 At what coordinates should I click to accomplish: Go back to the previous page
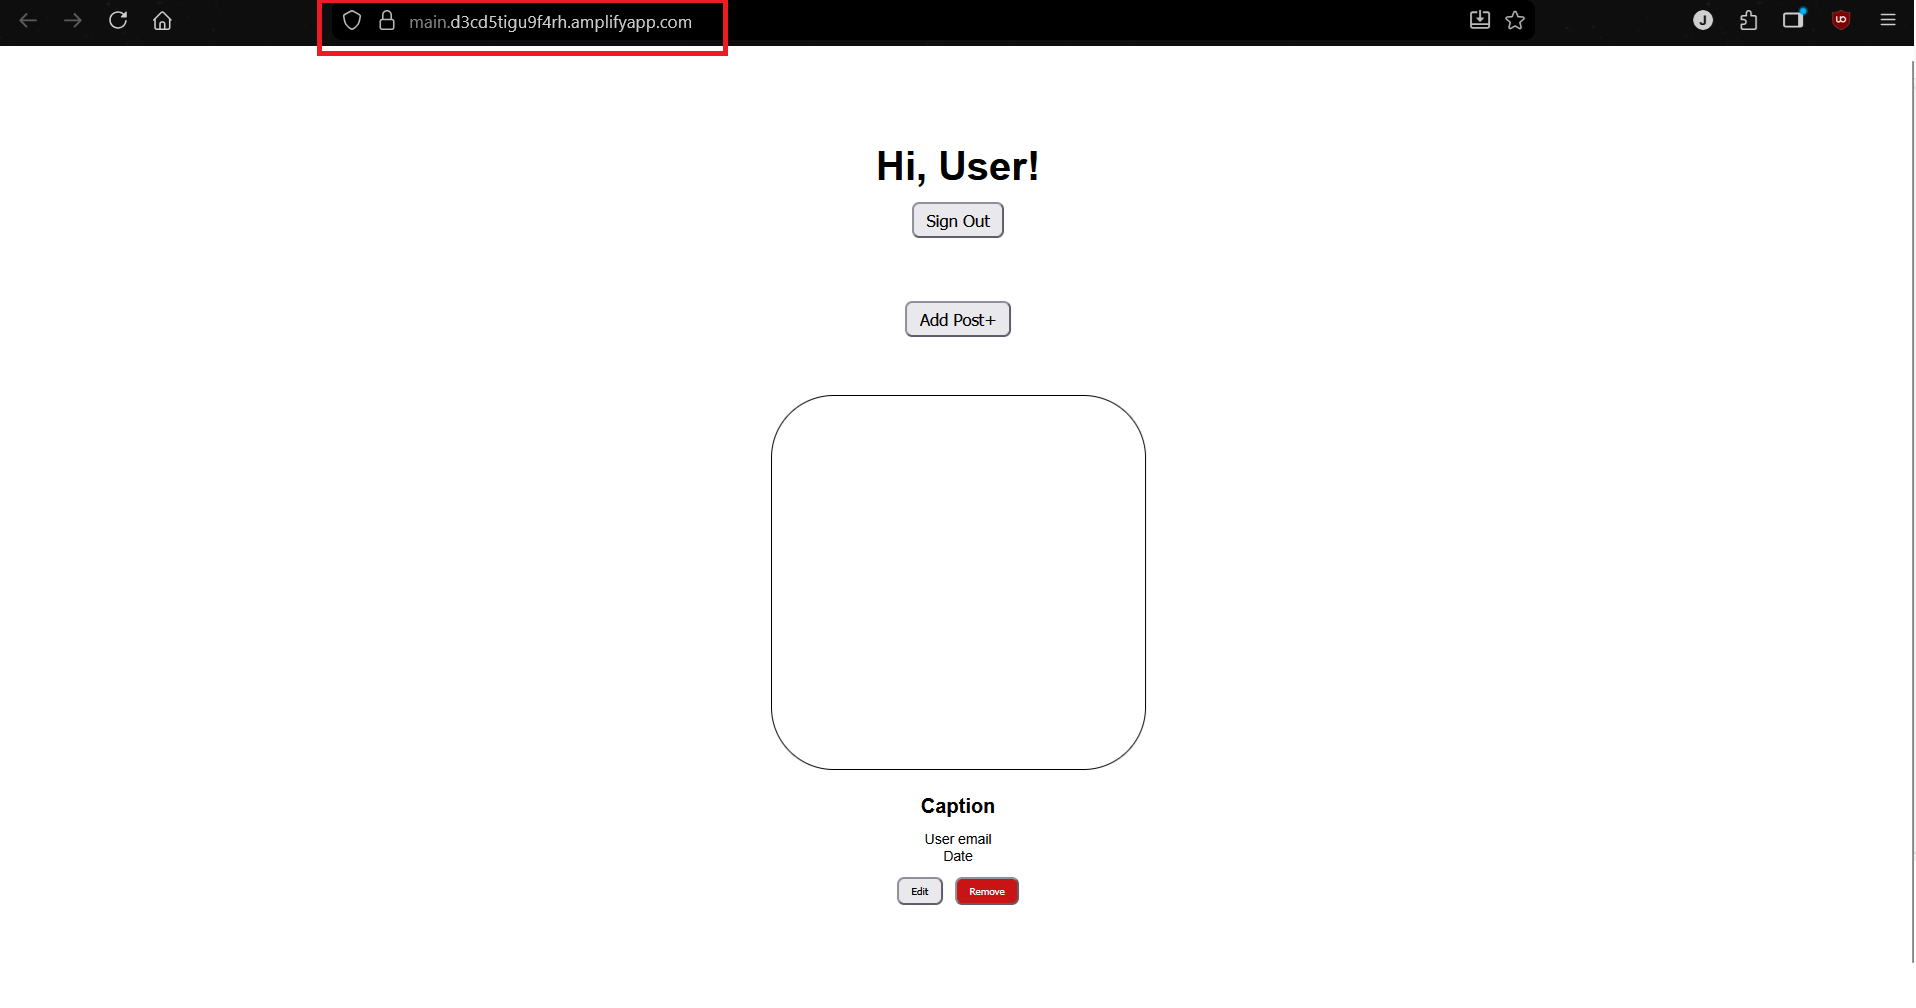[x=28, y=20]
